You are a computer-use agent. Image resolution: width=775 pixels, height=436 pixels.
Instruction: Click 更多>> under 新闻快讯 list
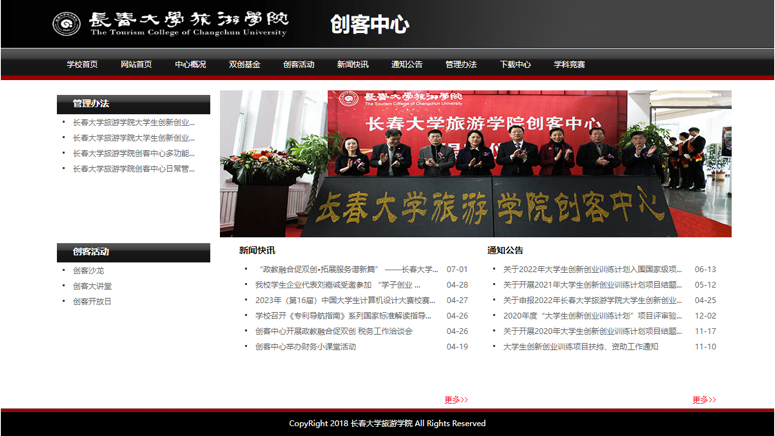456,399
